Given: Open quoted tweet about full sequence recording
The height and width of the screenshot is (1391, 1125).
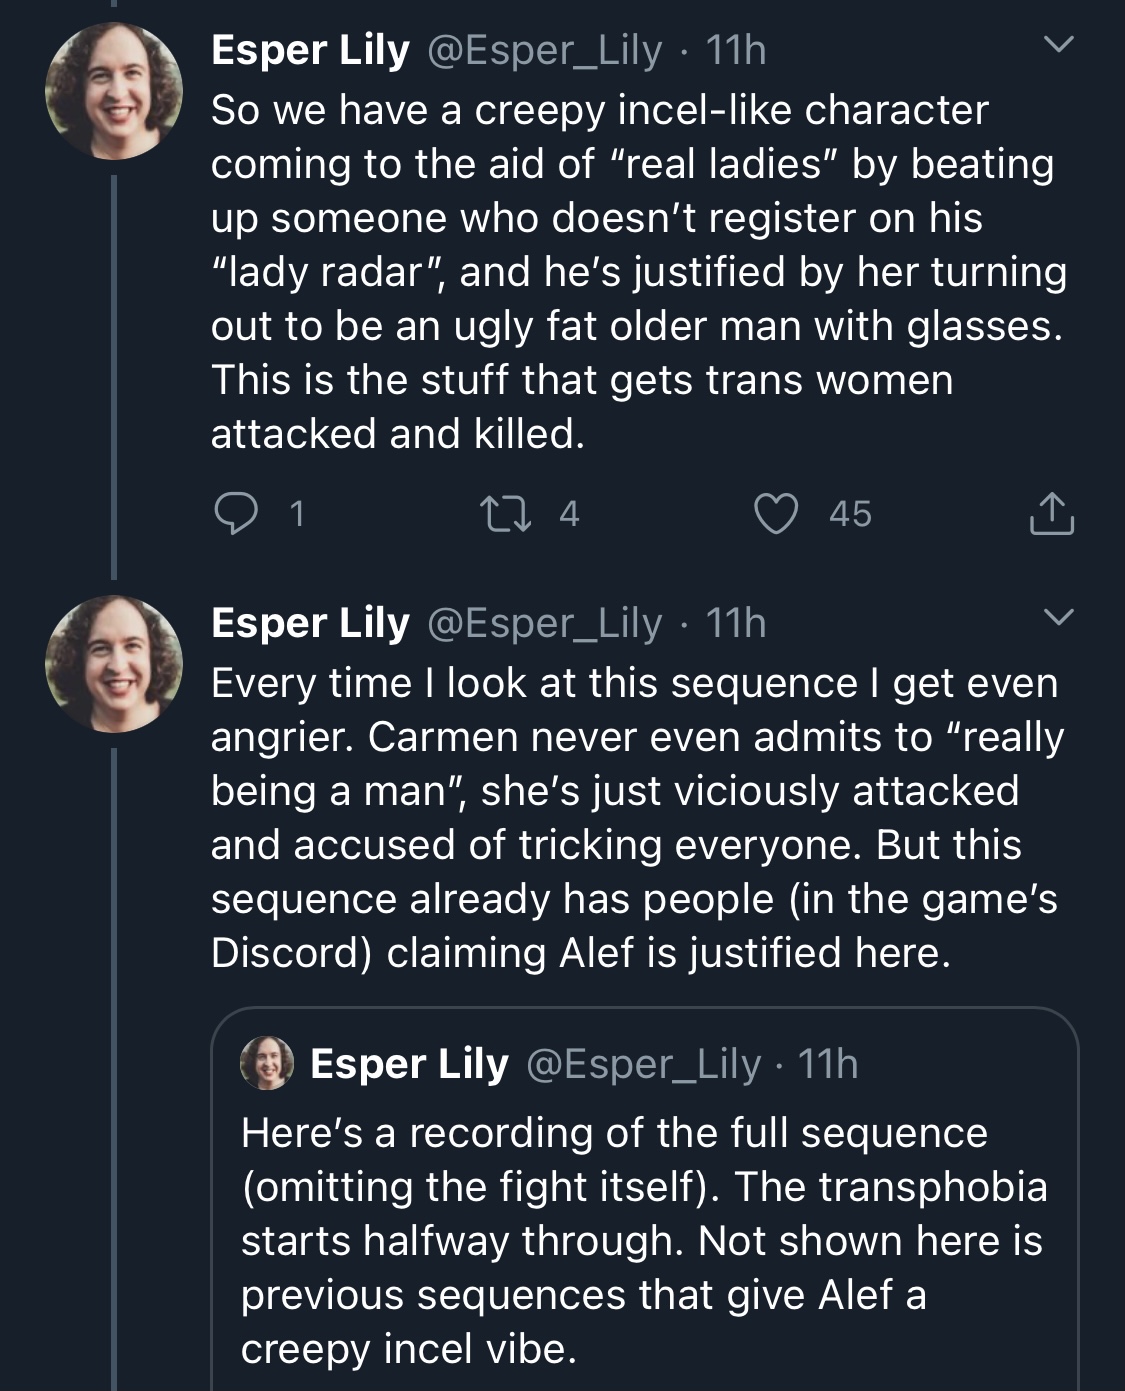Looking at the screenshot, I should pos(645,1200).
